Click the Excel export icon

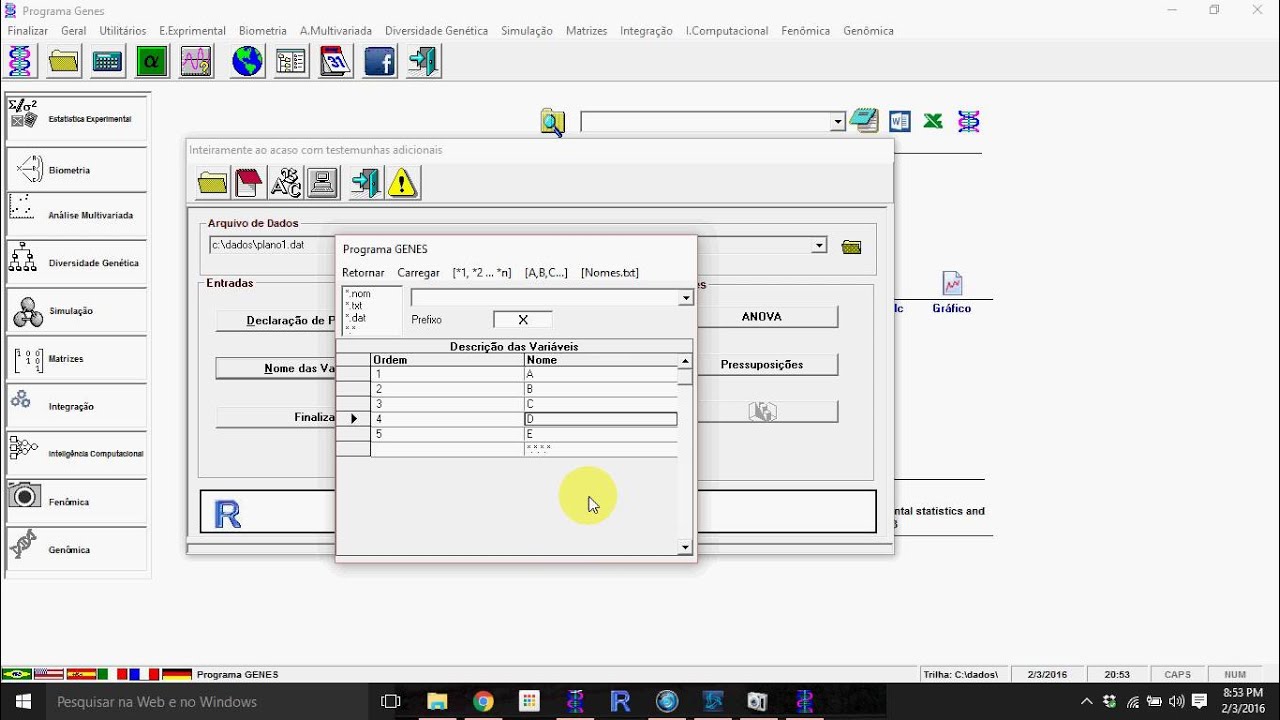[933, 122]
